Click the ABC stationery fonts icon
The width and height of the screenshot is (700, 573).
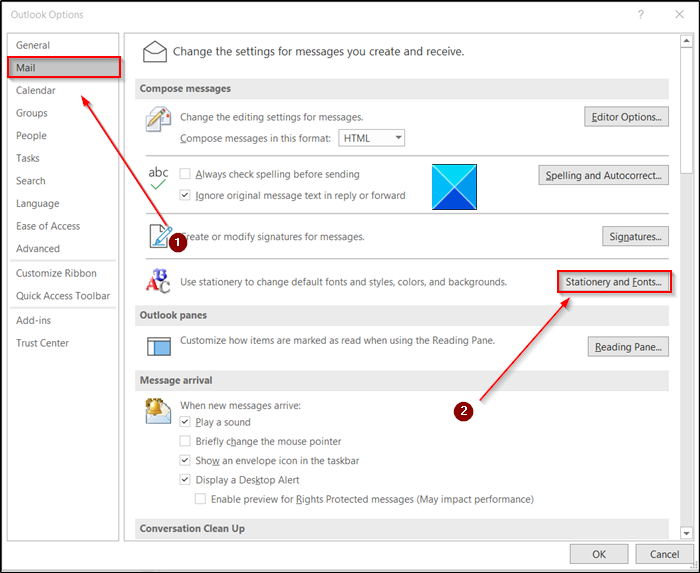pos(158,281)
